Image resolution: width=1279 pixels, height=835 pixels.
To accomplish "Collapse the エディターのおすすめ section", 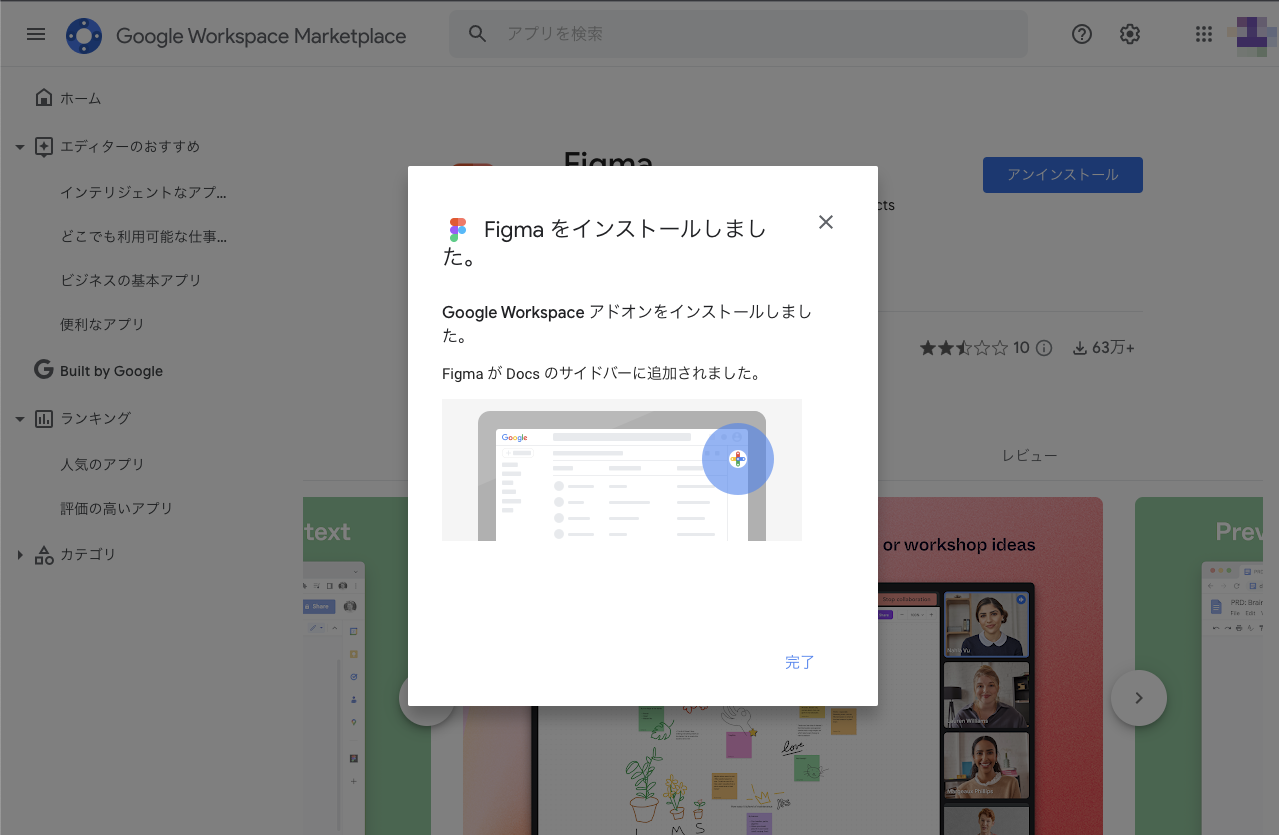I will tap(19, 146).
